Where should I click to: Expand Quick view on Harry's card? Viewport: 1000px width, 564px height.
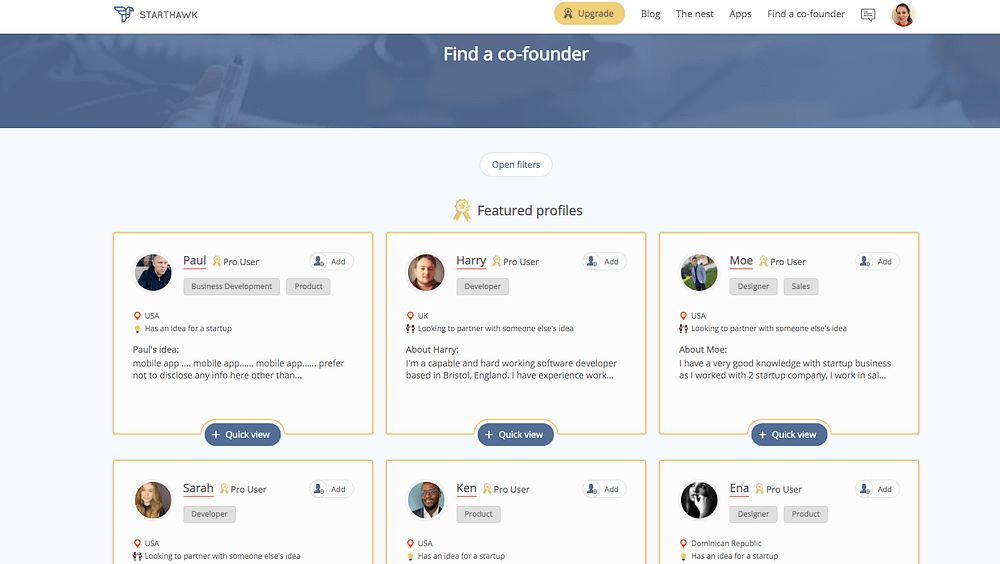[x=516, y=434]
